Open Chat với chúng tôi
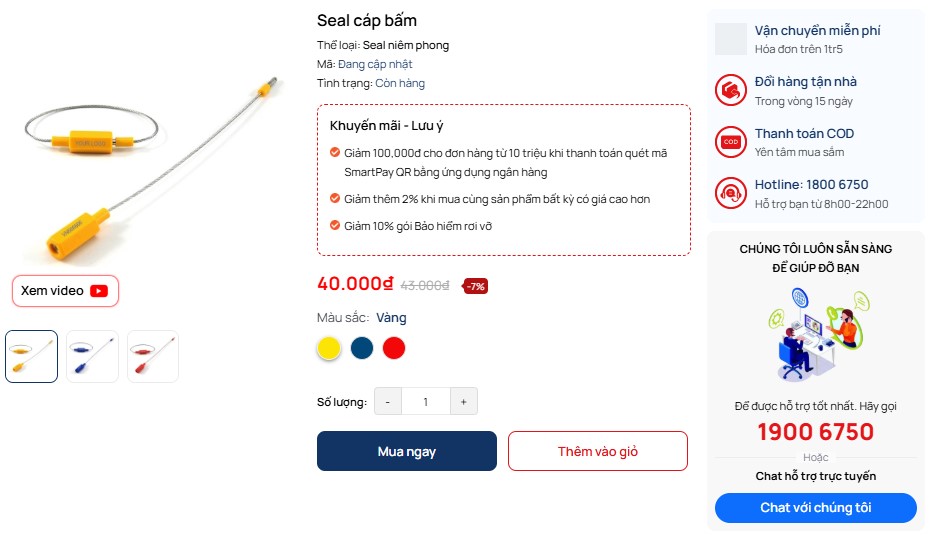This screenshot has height=535, width=930. pos(815,508)
